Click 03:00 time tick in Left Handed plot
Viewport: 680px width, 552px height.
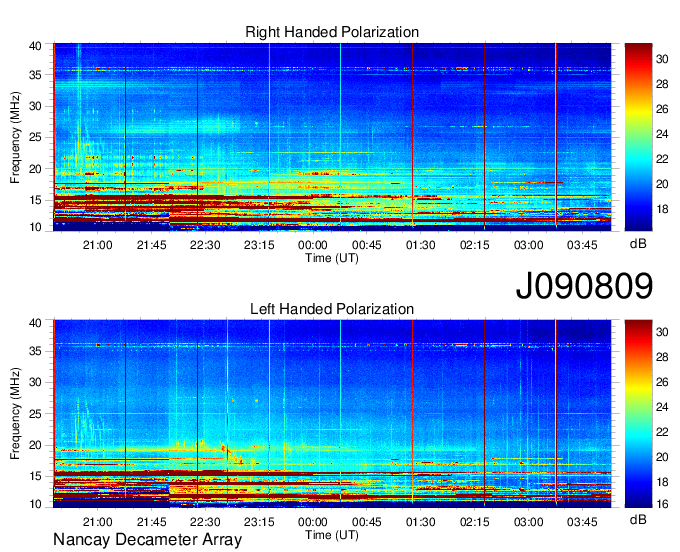click(x=528, y=522)
